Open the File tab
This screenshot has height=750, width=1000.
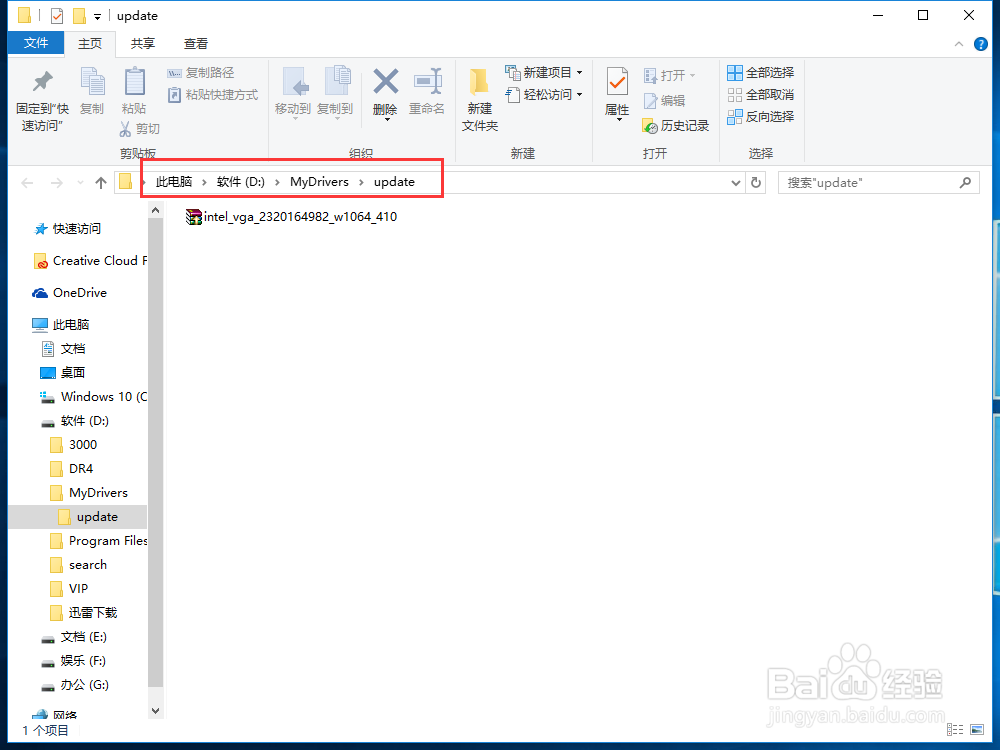point(36,43)
